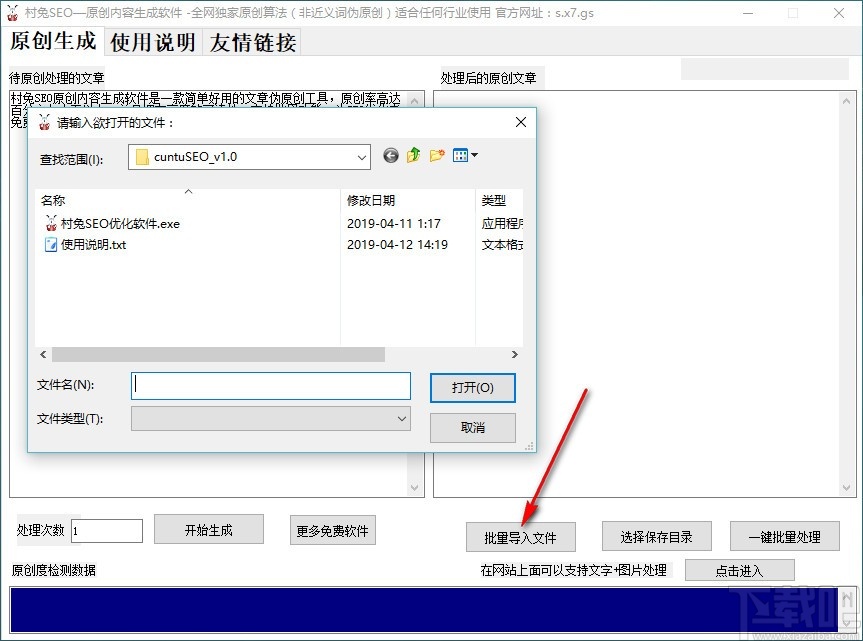Click inside the 文件名 input field
Screen dimensions: 863x641
click(x=270, y=386)
